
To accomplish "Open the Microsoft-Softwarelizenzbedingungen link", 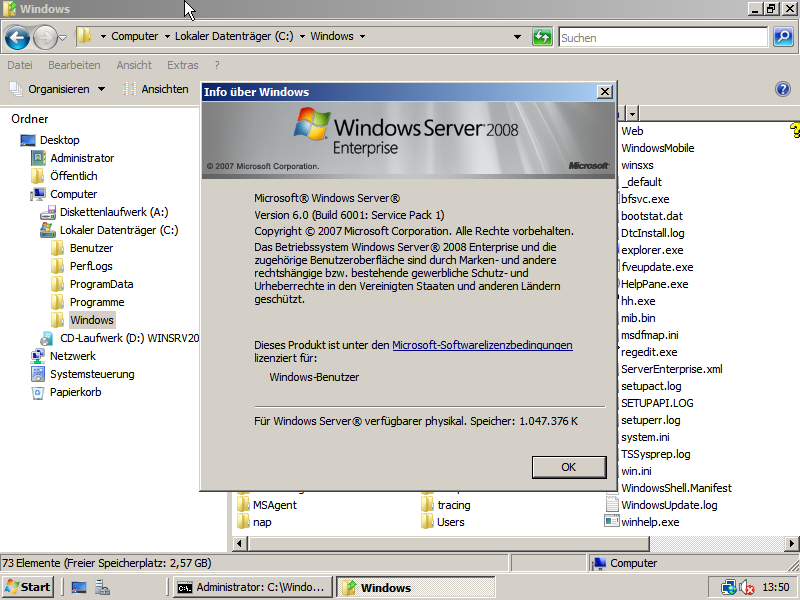I will click(482, 345).
